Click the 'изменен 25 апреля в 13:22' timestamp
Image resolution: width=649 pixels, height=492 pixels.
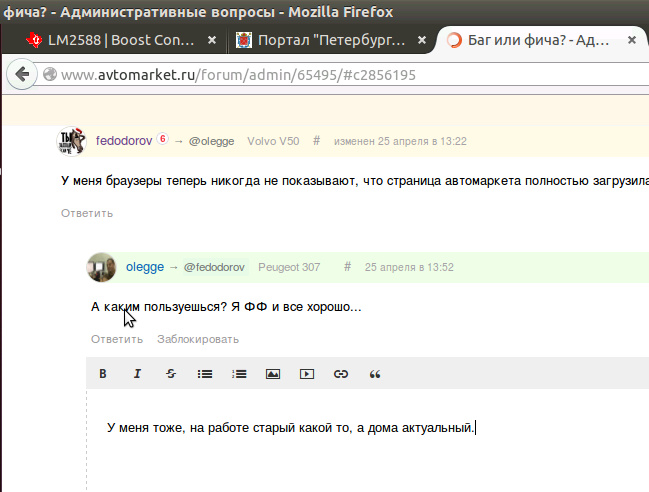[x=400, y=141]
